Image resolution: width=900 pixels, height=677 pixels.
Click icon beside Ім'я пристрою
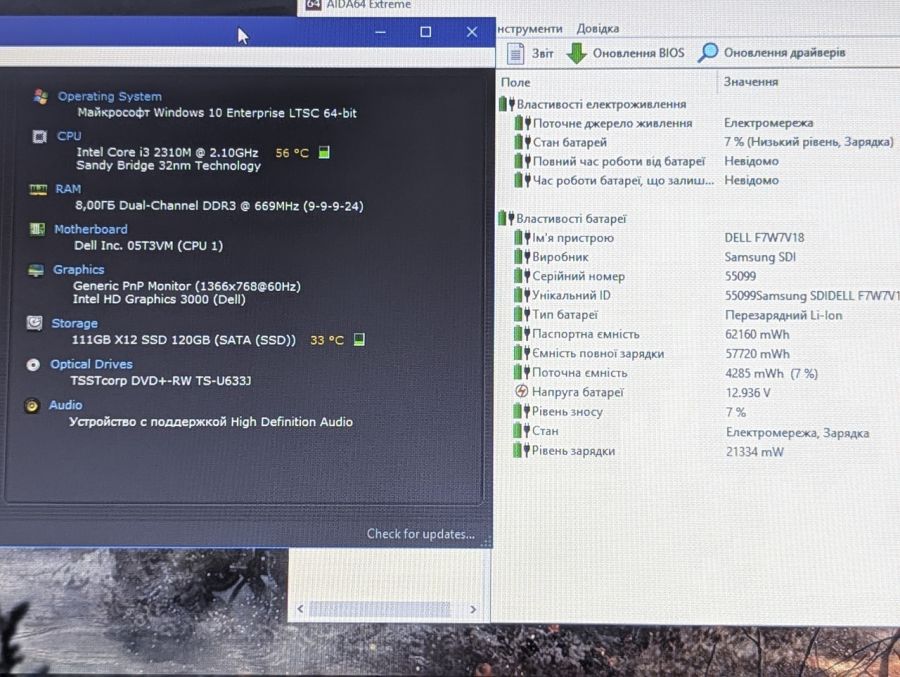522,238
